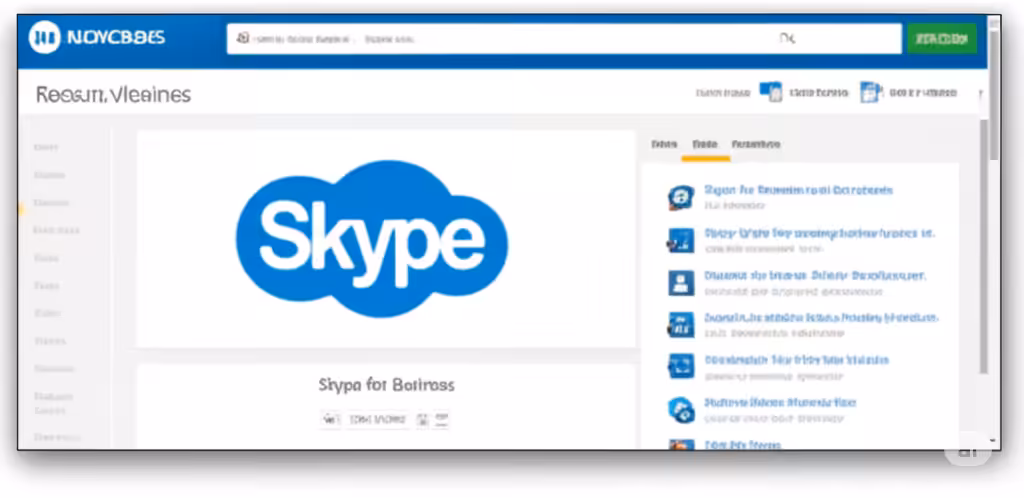
Task: Click the wide middle button under the product title
Action: [378, 420]
